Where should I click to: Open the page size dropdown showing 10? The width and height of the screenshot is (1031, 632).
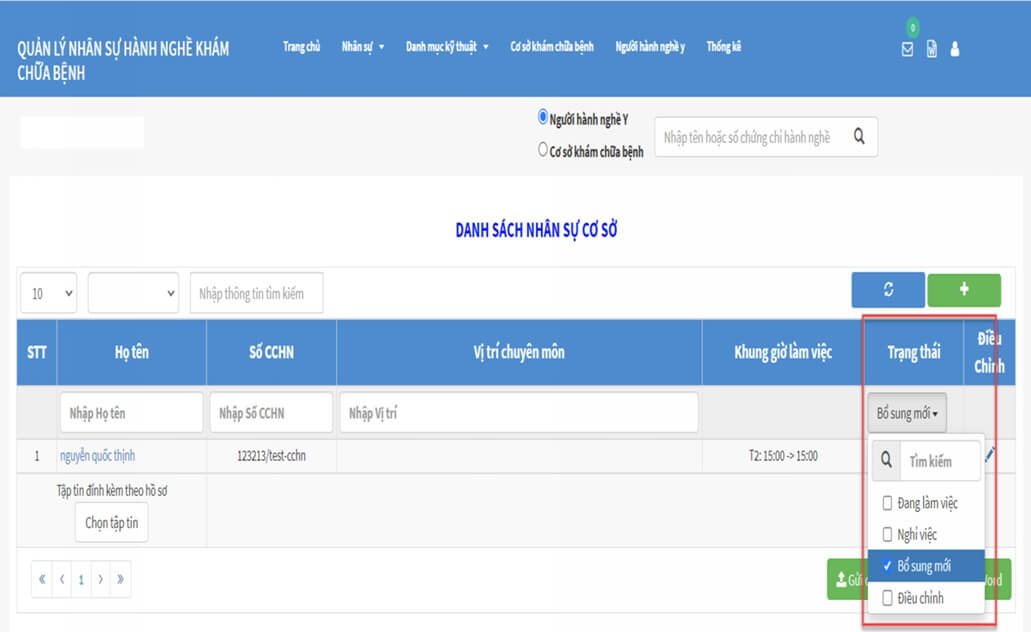tap(49, 293)
